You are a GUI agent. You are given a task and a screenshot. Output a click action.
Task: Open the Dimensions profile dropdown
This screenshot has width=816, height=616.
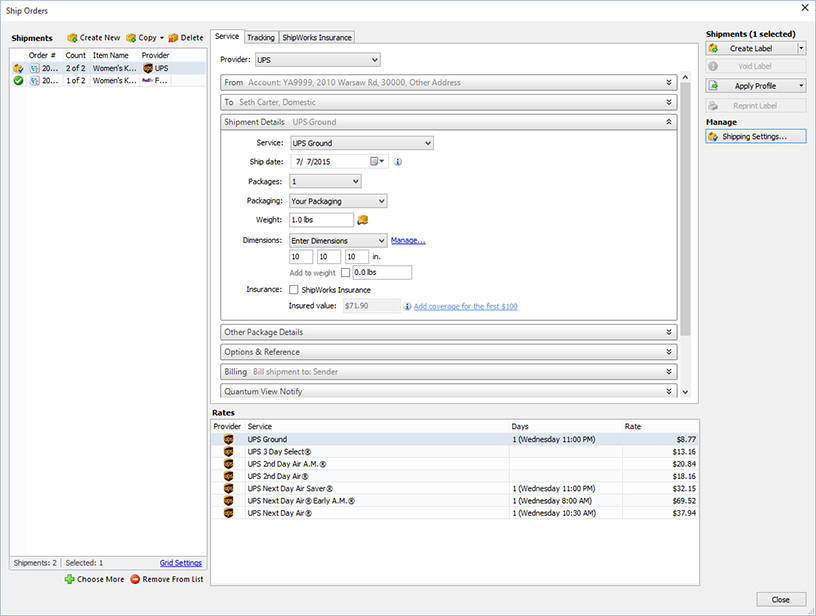point(338,241)
